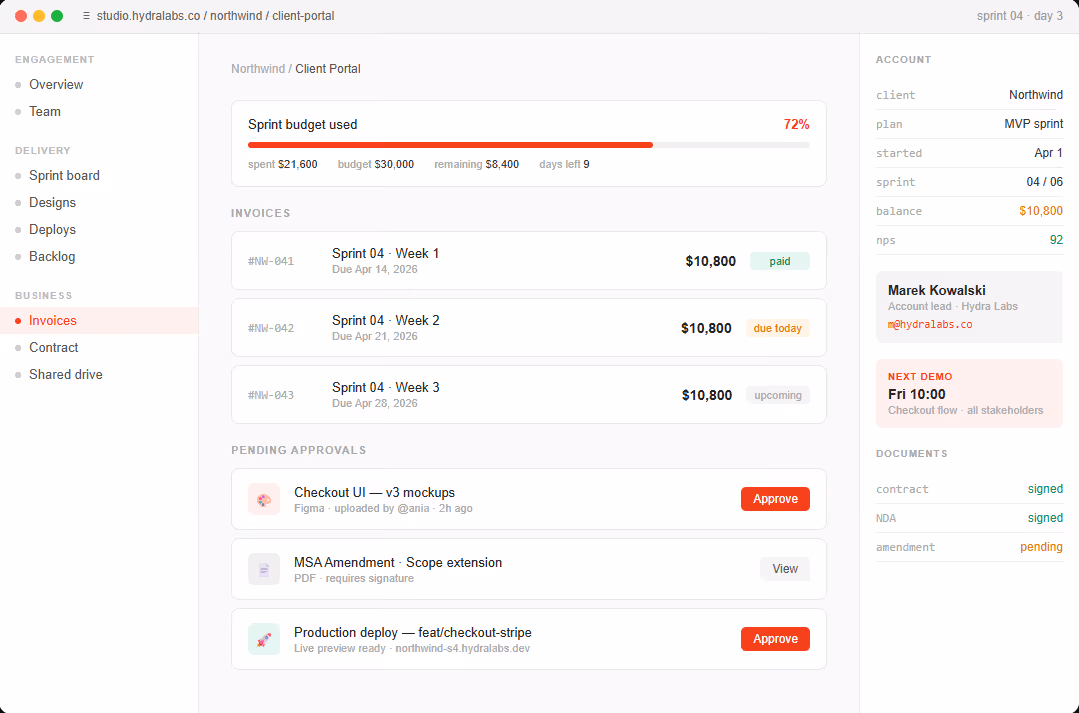This screenshot has height=713, width=1079.
Task: Click the palette icon for Checkout UI mockups
Action: click(x=264, y=499)
